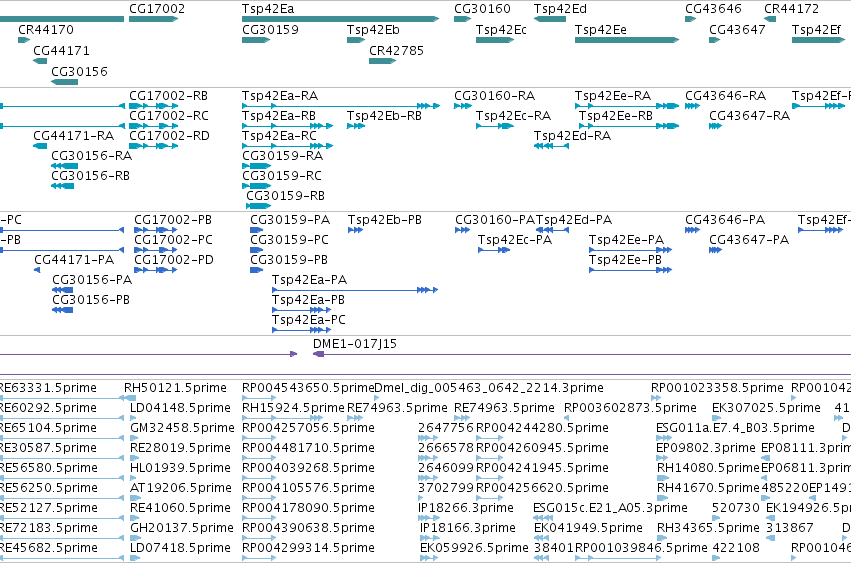851x563 pixels.
Task: Click the RH50121.5prime EST label
Action: click(175, 388)
